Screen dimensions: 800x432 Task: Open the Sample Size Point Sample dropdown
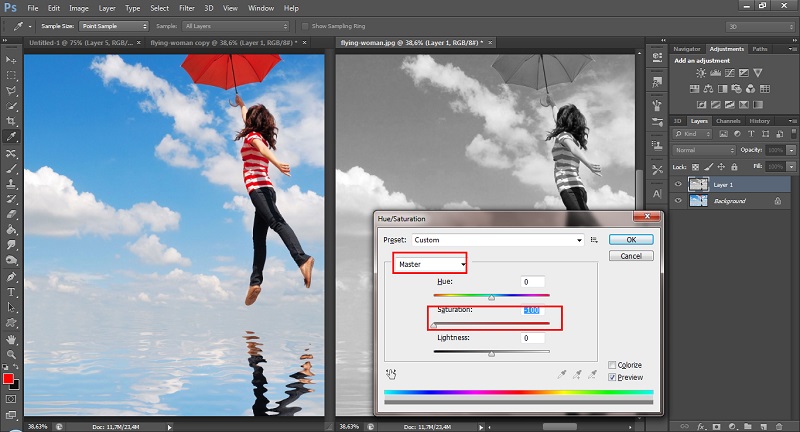click(114, 26)
